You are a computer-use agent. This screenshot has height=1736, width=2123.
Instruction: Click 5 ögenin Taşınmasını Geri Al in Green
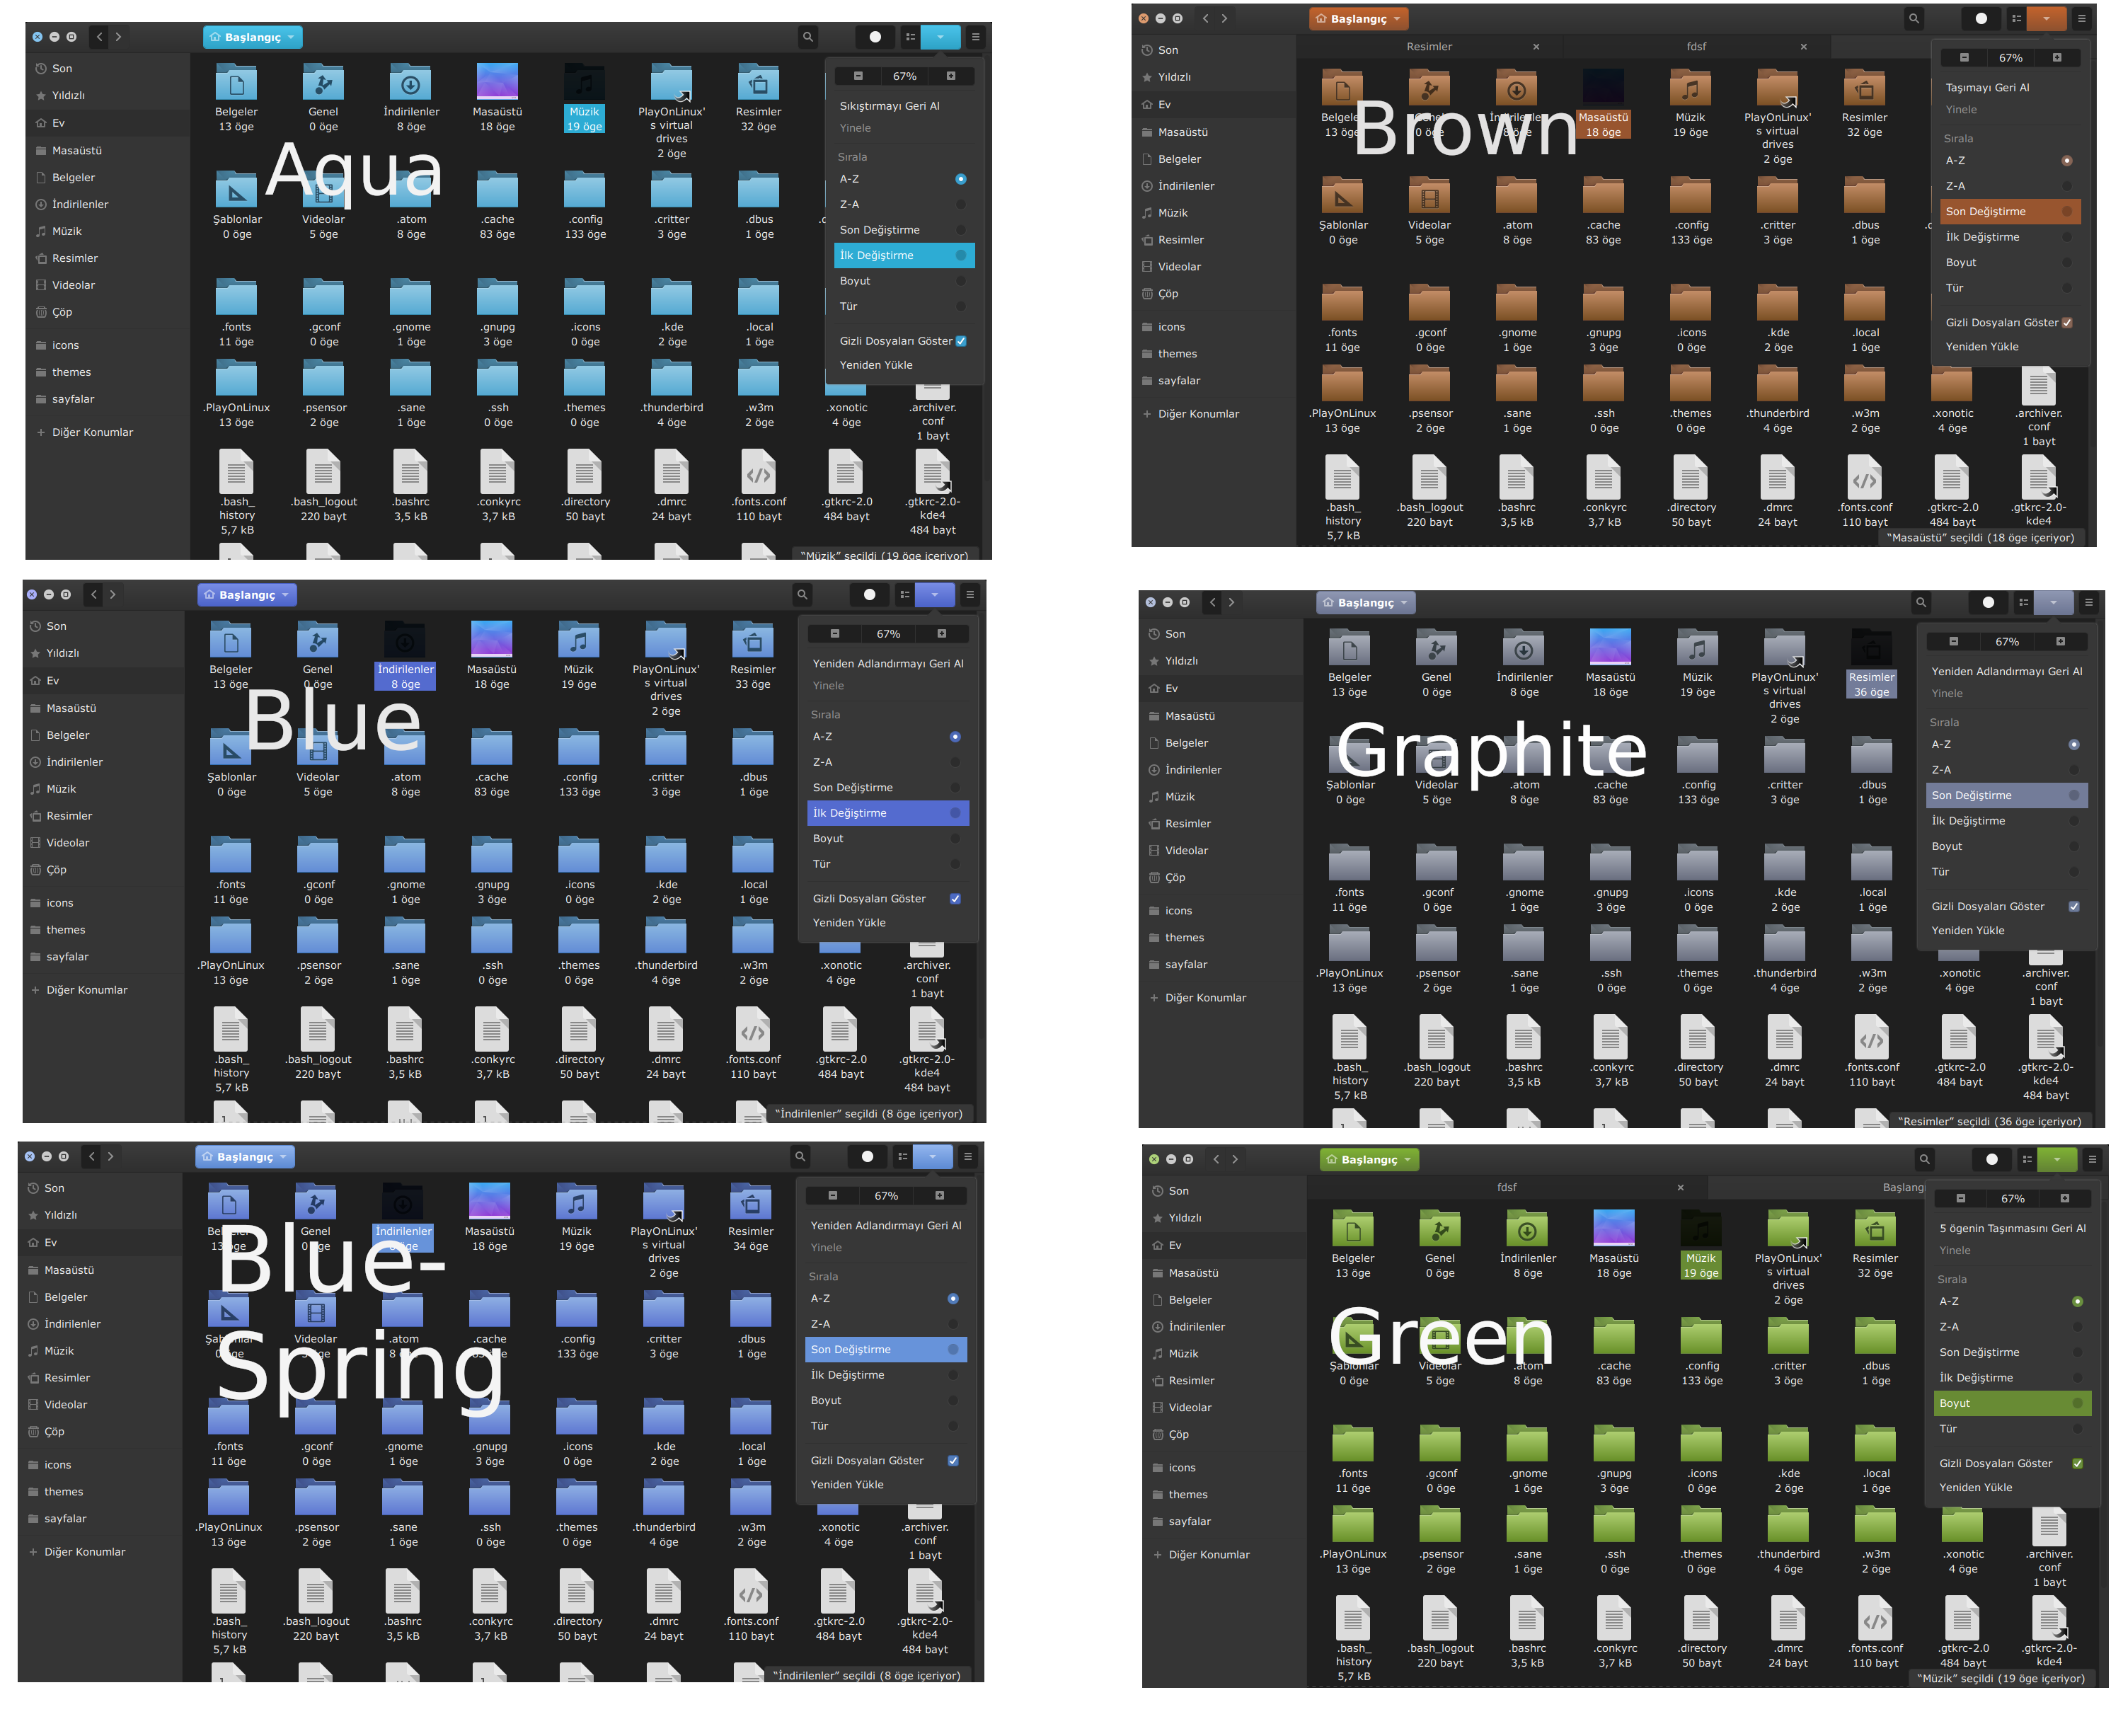point(2012,1228)
